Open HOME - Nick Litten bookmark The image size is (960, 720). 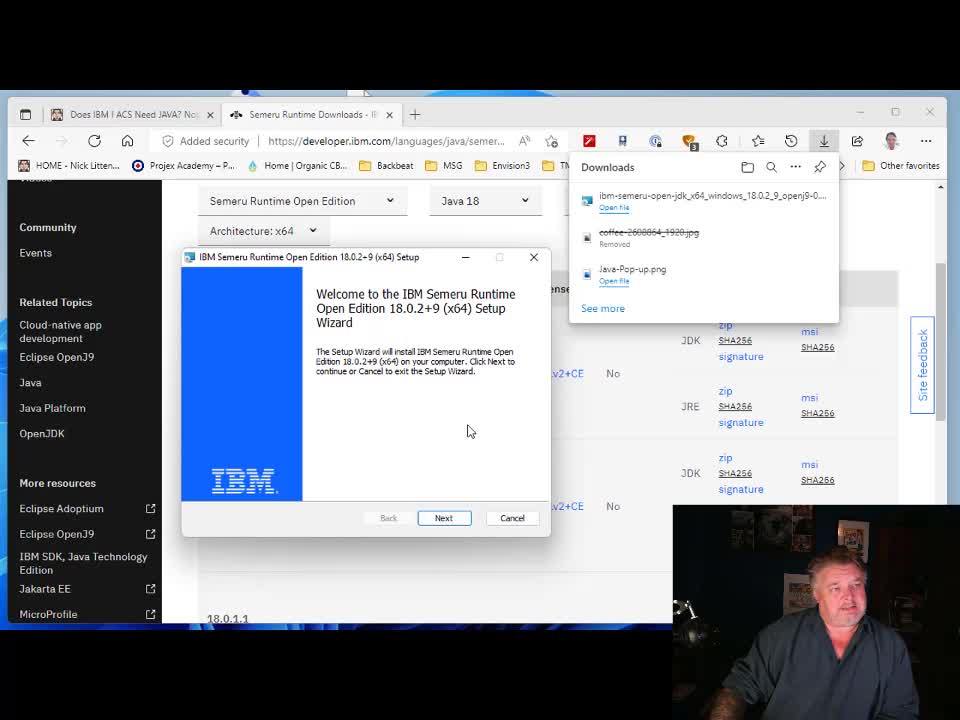(x=69, y=165)
